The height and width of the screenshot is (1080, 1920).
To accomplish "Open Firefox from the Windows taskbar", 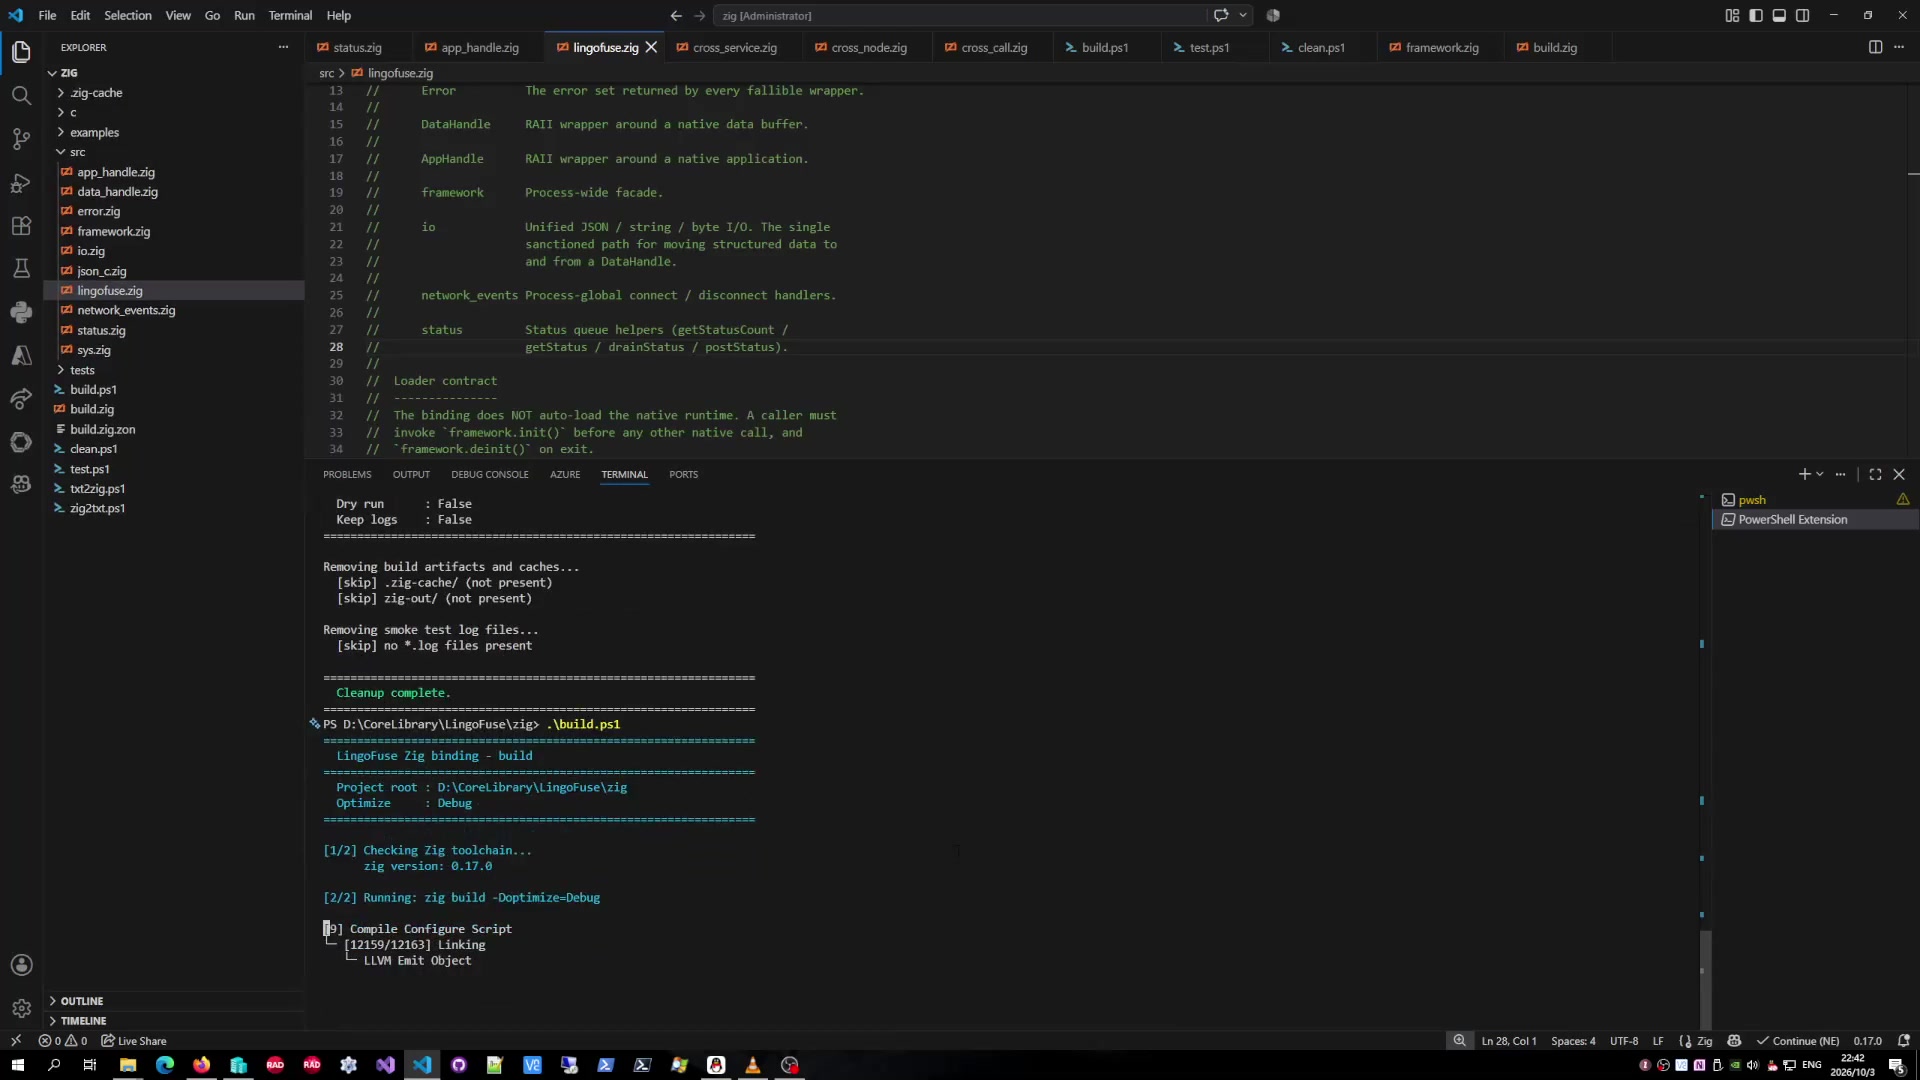I will (202, 1065).
